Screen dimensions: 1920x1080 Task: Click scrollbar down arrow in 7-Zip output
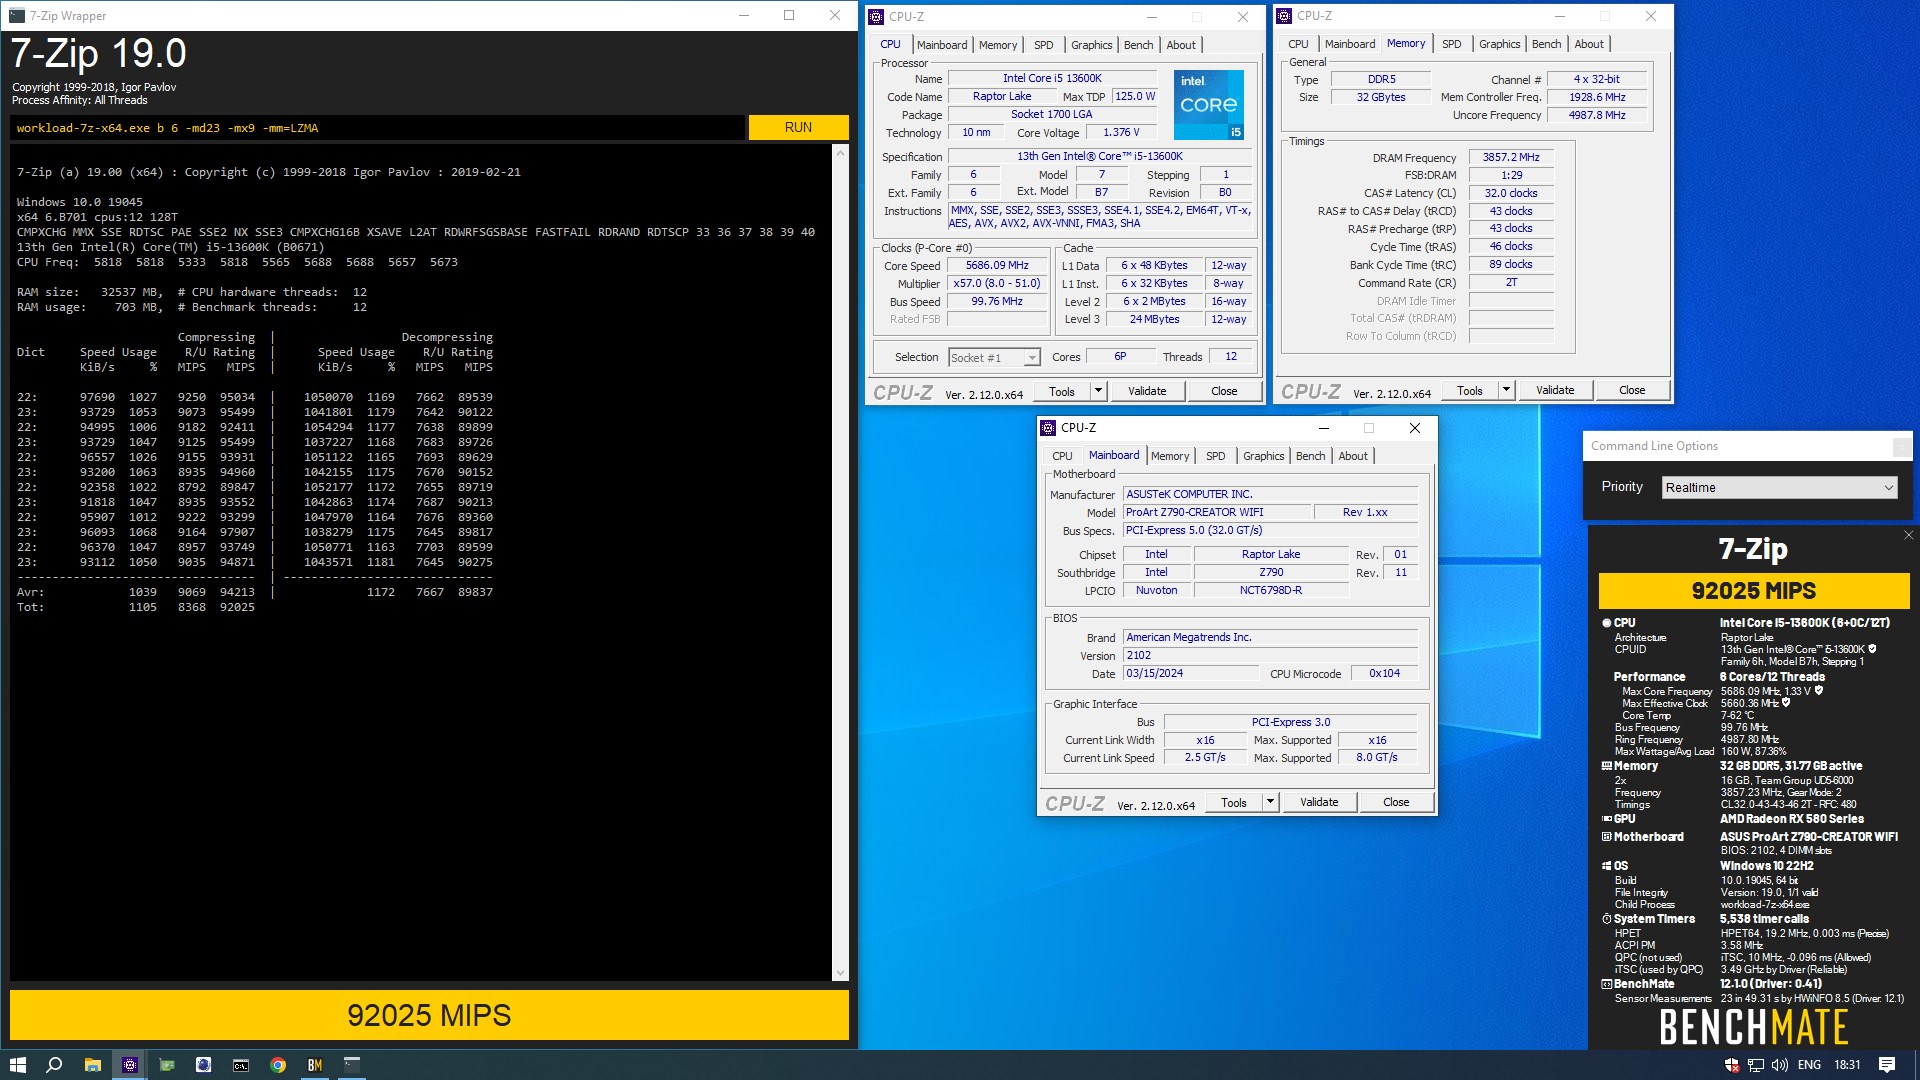[x=840, y=973]
